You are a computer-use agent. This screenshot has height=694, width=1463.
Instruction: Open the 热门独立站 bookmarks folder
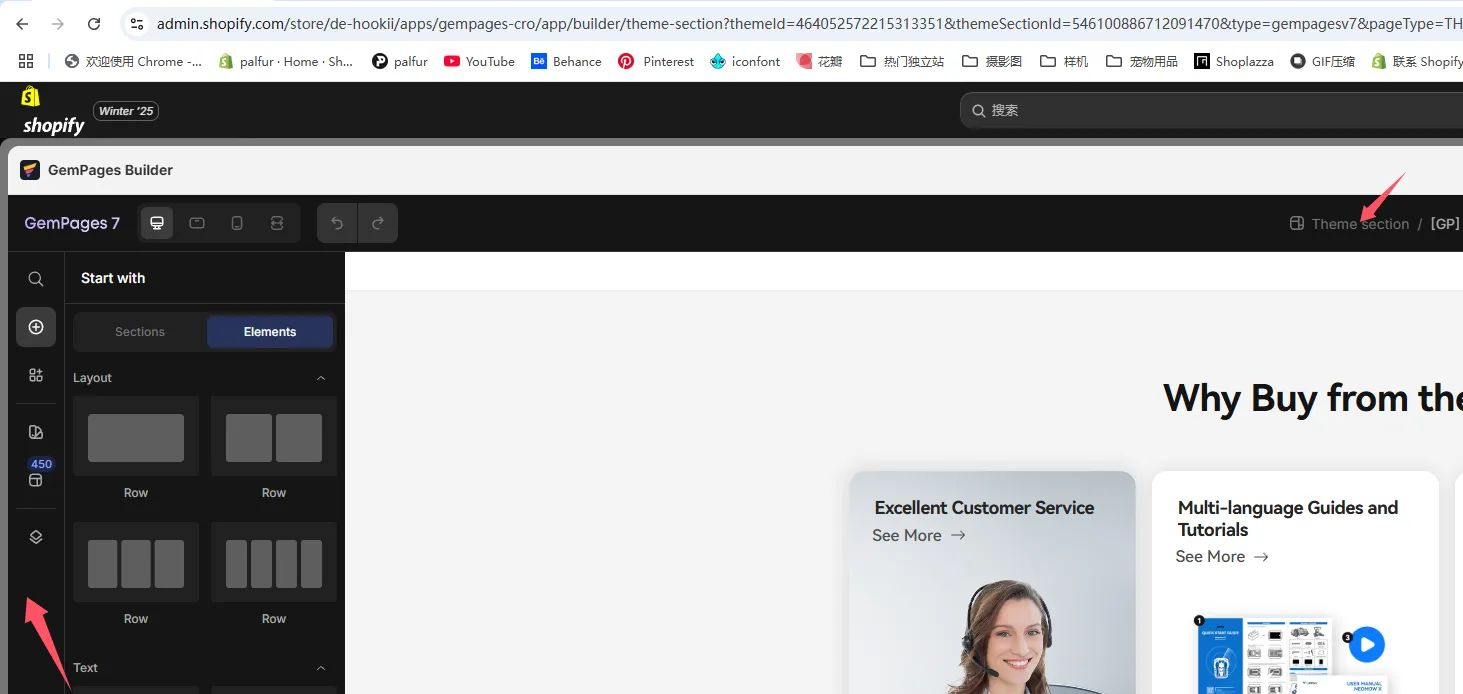pos(902,61)
